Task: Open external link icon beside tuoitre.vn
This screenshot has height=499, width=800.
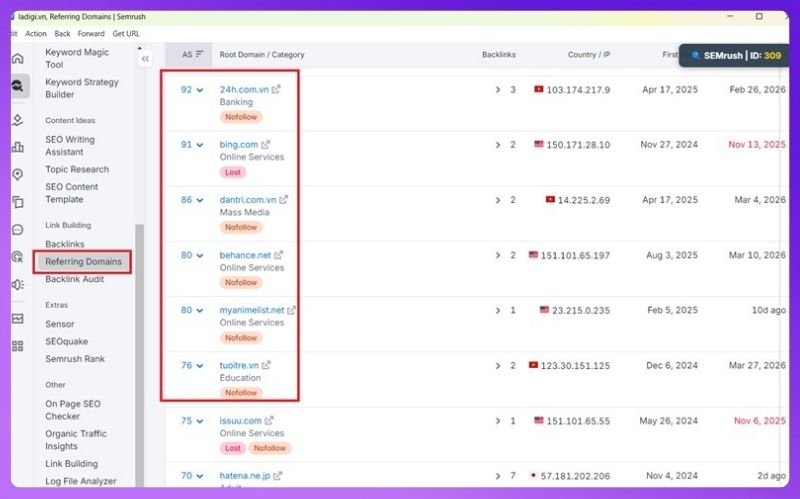Action: [266, 365]
